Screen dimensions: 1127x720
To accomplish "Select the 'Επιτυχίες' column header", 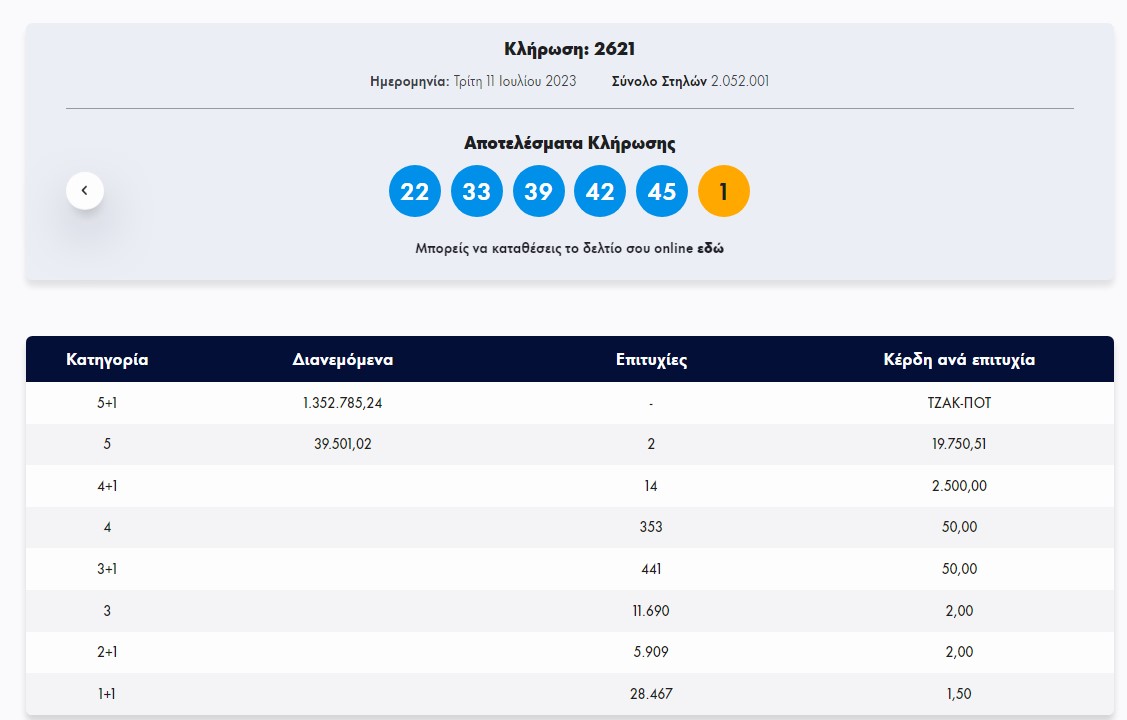I will tap(651, 360).
